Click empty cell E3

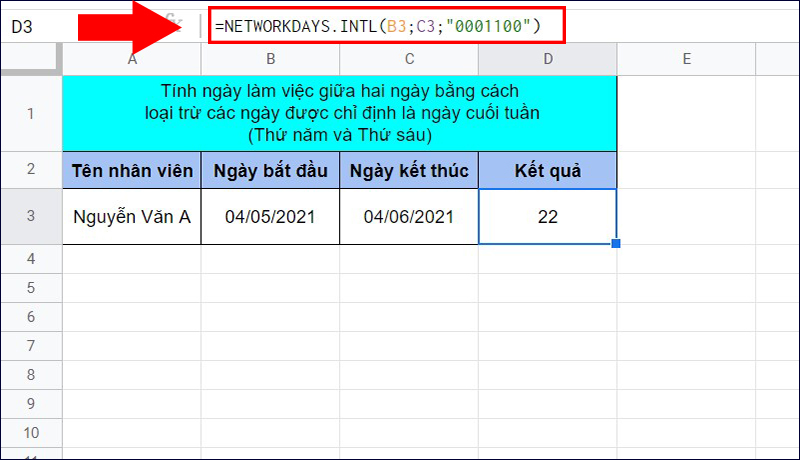tap(687, 217)
